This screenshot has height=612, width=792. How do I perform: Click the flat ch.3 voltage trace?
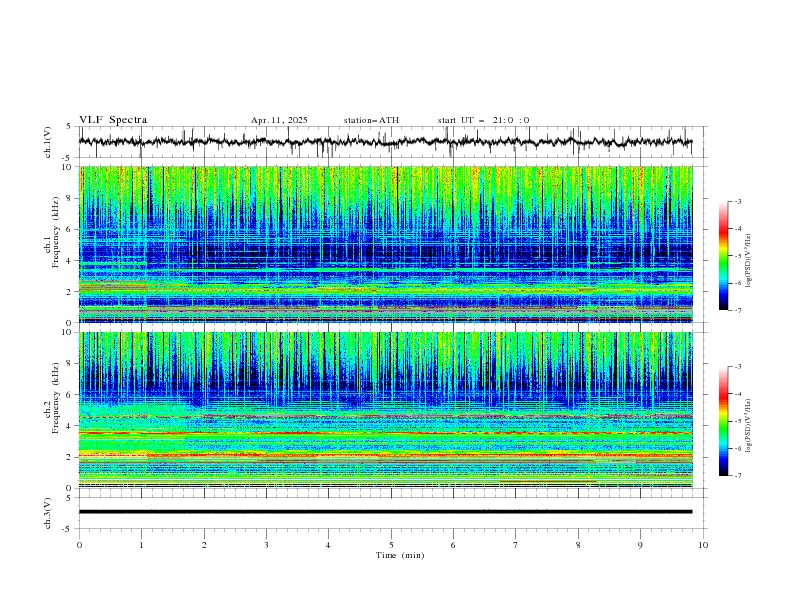point(385,512)
